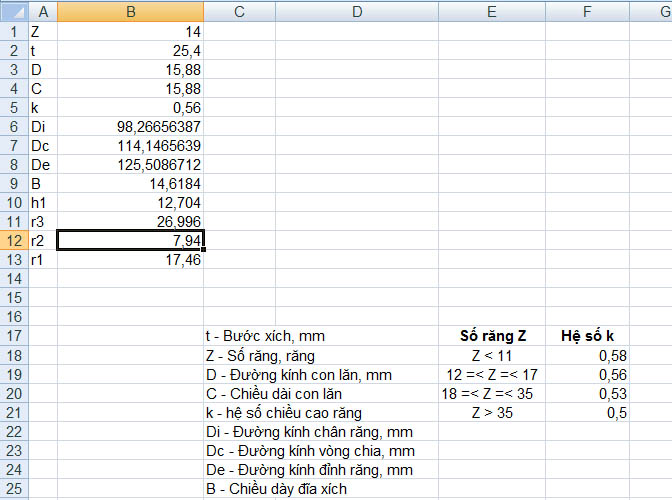Viewport: 672px width, 500px height.
Task: Click cell 'k - hệ số chiều cao răng'
Action: coord(283,413)
